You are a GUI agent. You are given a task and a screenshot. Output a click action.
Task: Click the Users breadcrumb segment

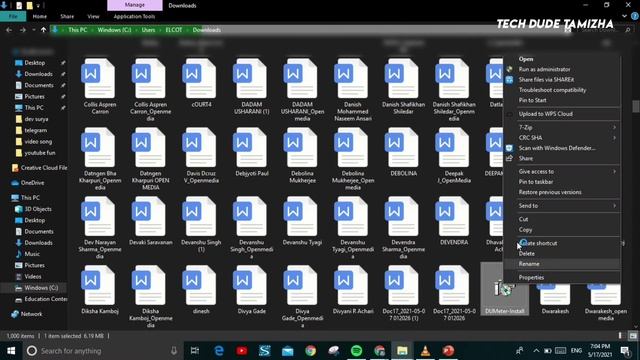point(148,30)
